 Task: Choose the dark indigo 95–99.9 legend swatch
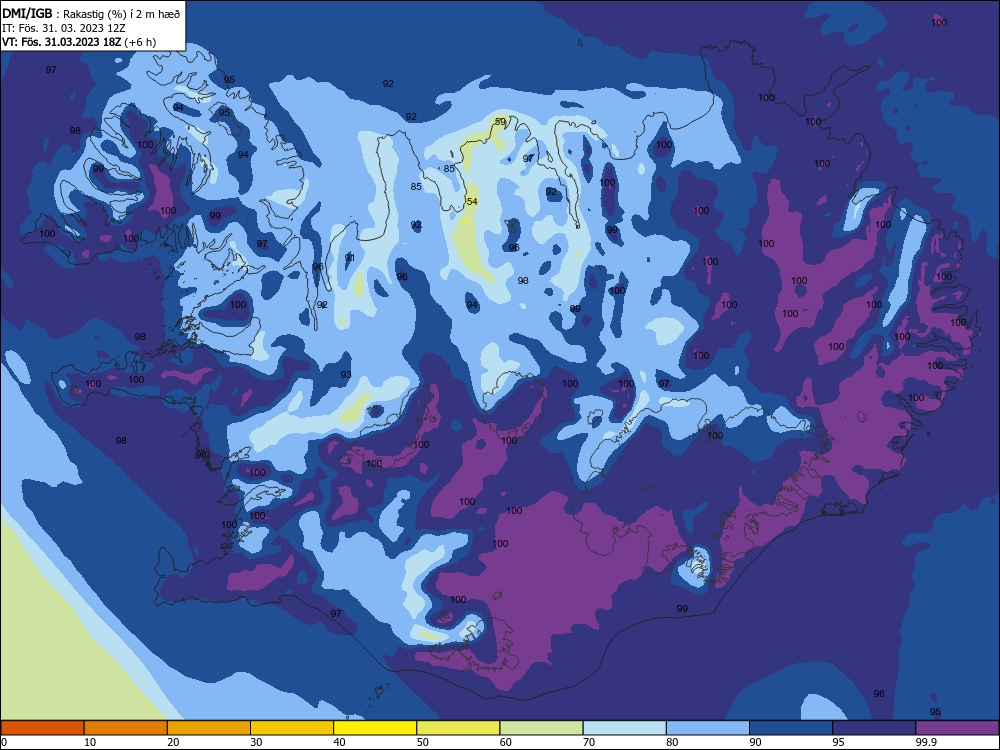pos(874,728)
